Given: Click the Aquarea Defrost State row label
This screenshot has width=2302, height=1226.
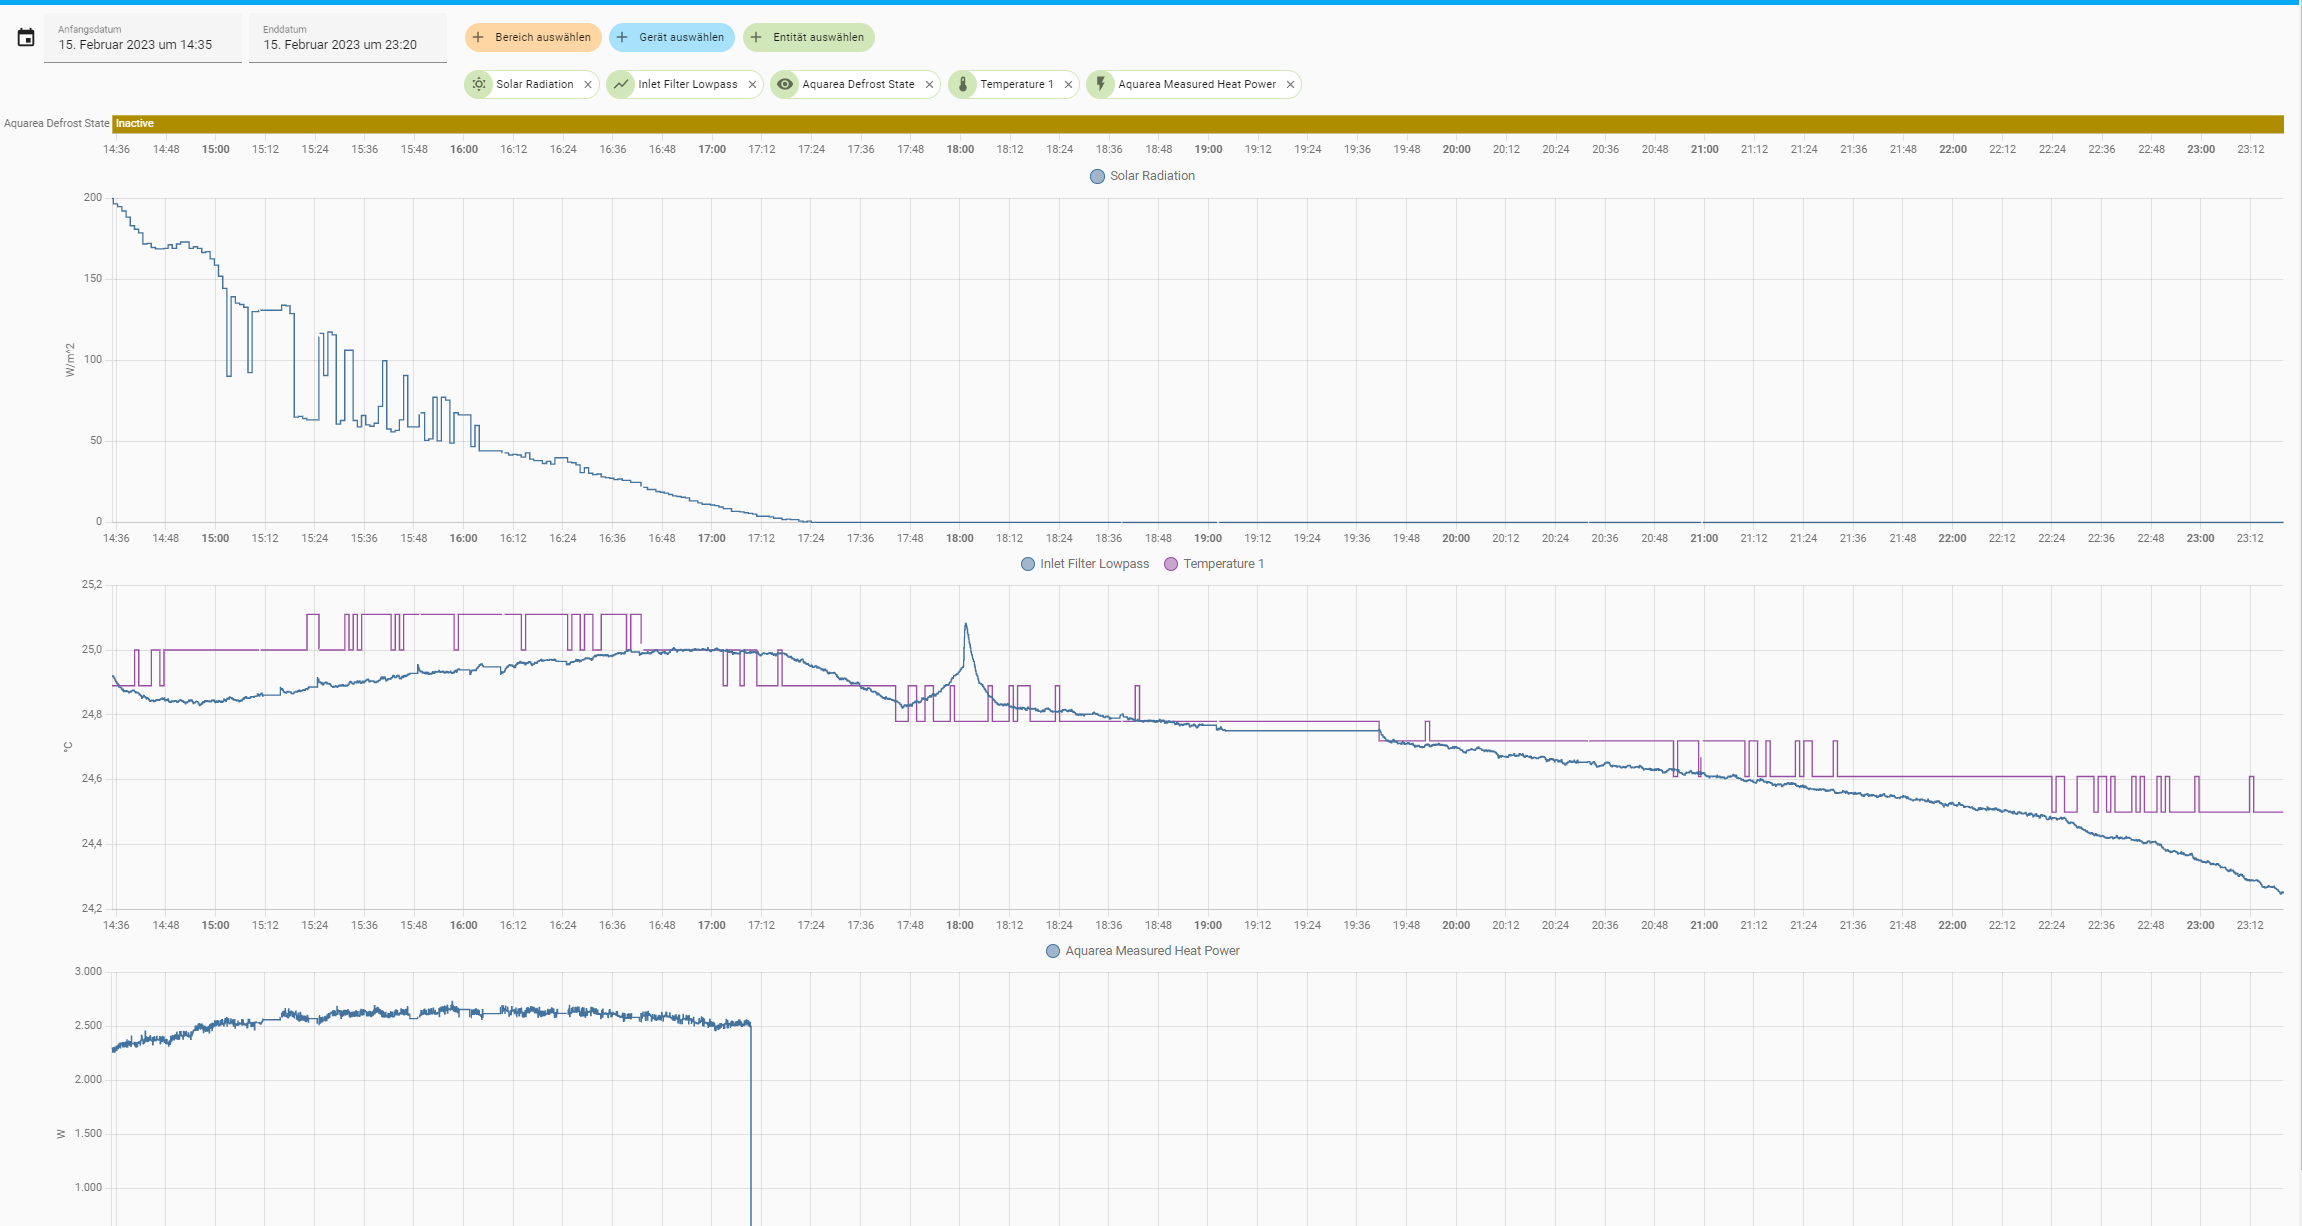Looking at the screenshot, I should pyautogui.click(x=57, y=124).
